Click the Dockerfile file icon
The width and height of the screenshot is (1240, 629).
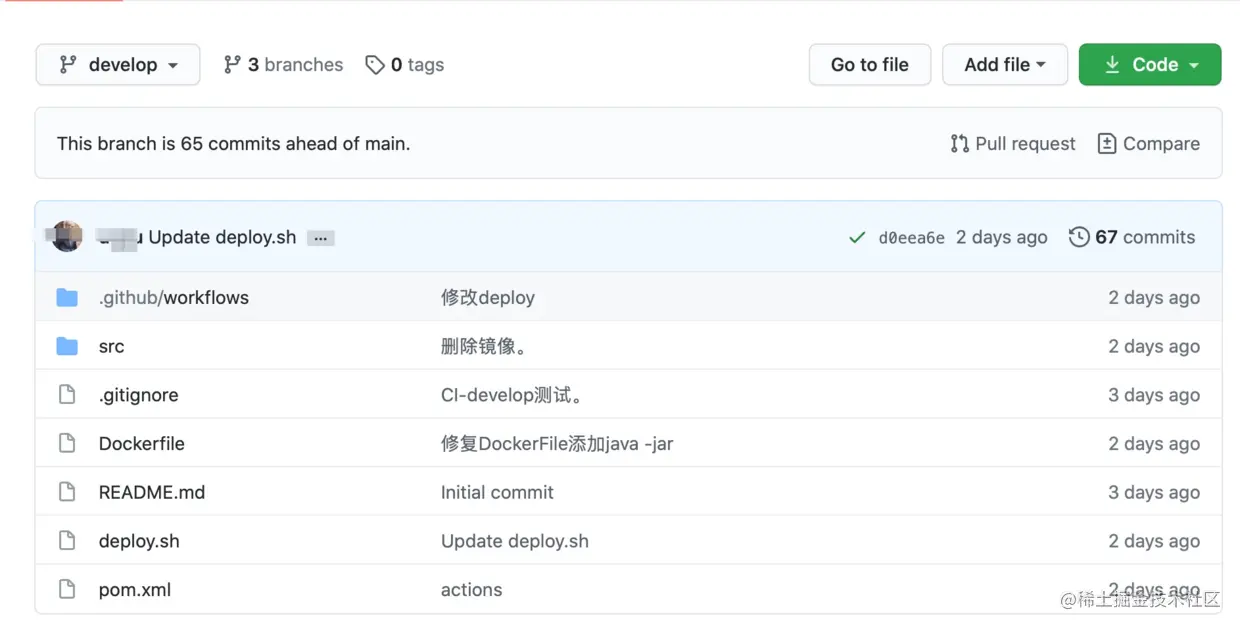[67, 443]
